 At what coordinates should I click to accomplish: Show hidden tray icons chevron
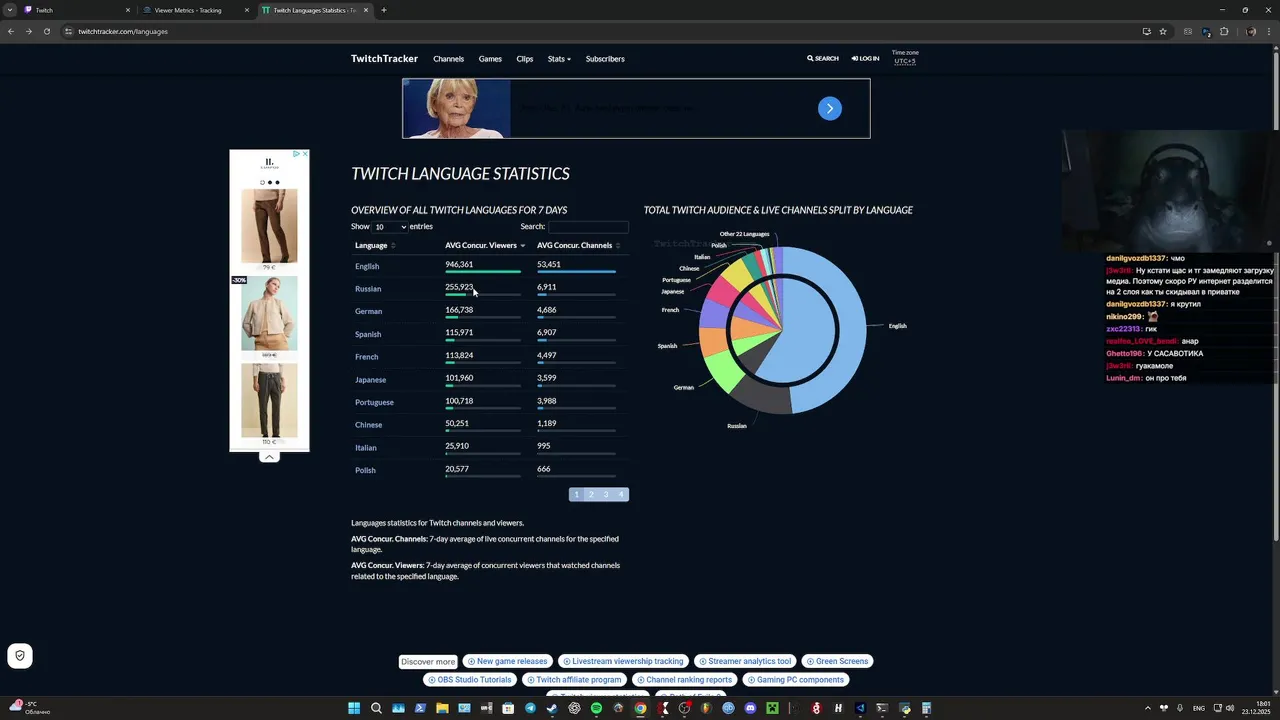point(1147,708)
